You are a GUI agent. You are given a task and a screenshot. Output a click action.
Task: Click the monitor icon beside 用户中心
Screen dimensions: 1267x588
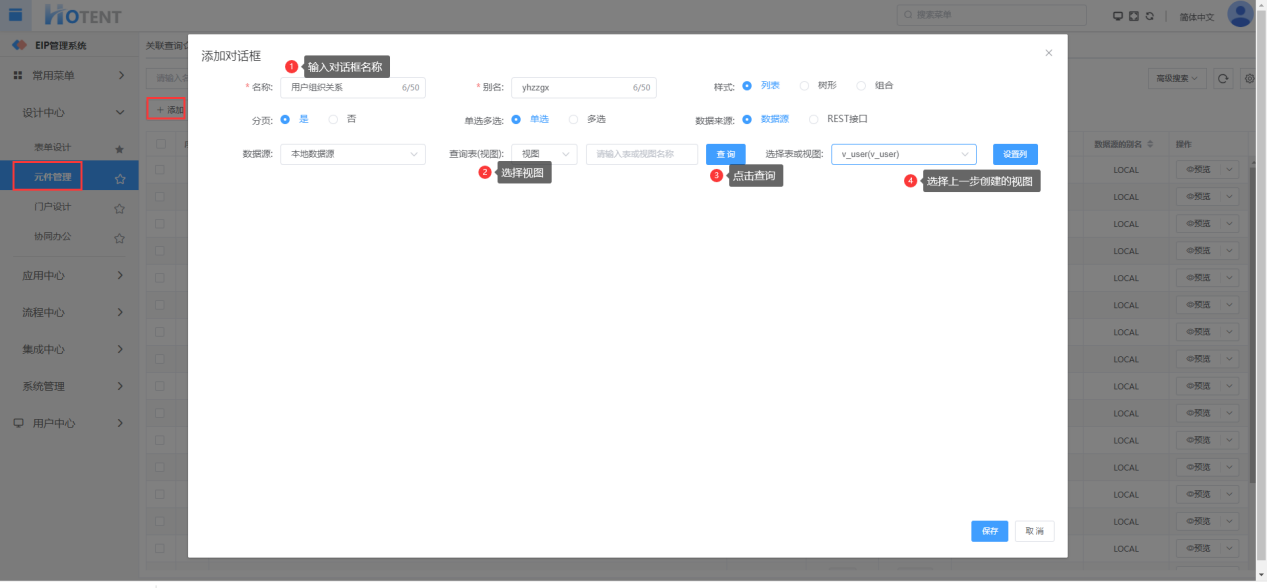pos(18,423)
